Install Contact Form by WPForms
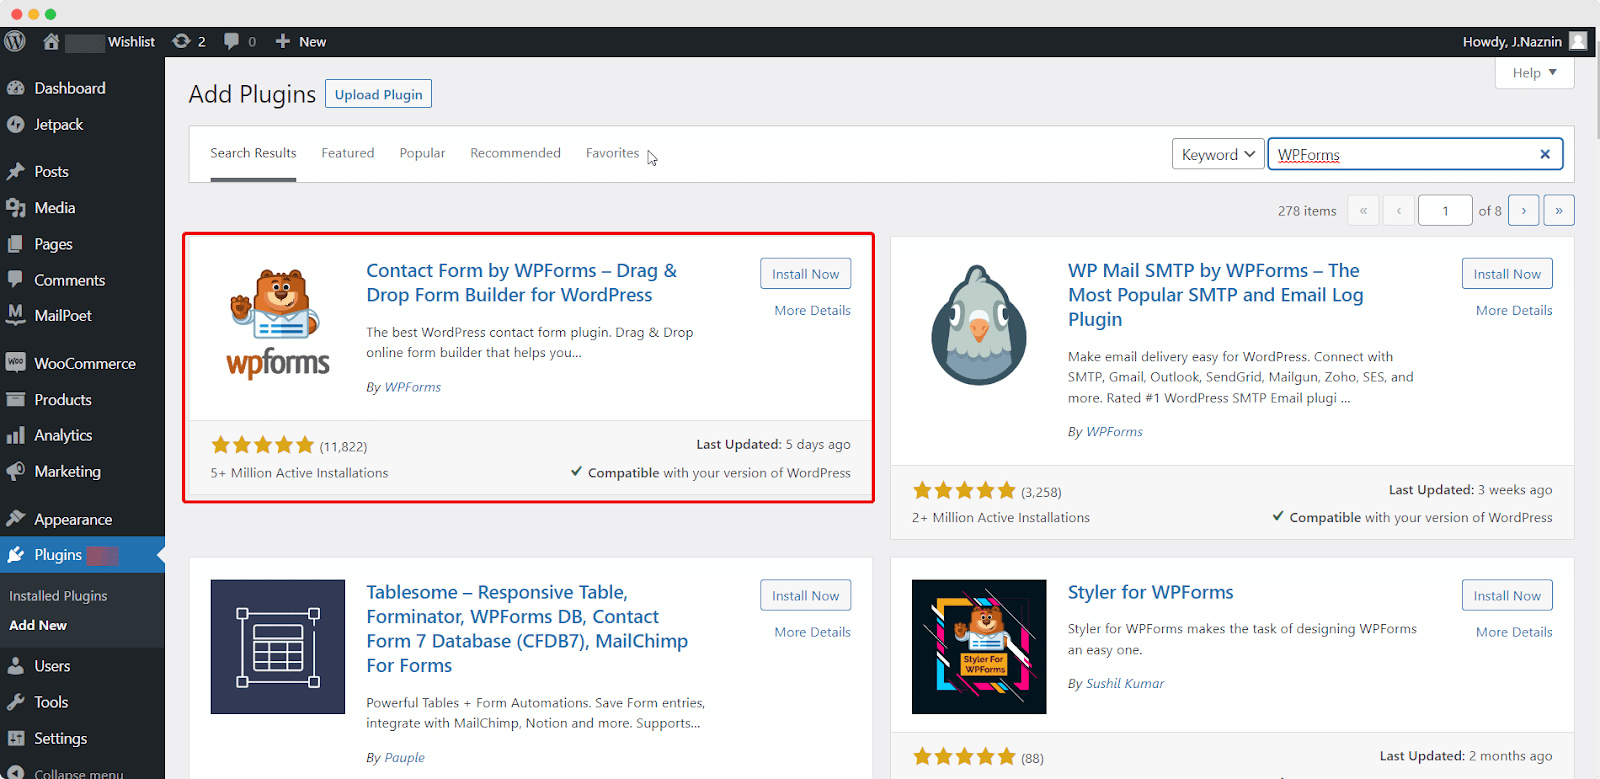The width and height of the screenshot is (1600, 779). pyautogui.click(x=805, y=274)
